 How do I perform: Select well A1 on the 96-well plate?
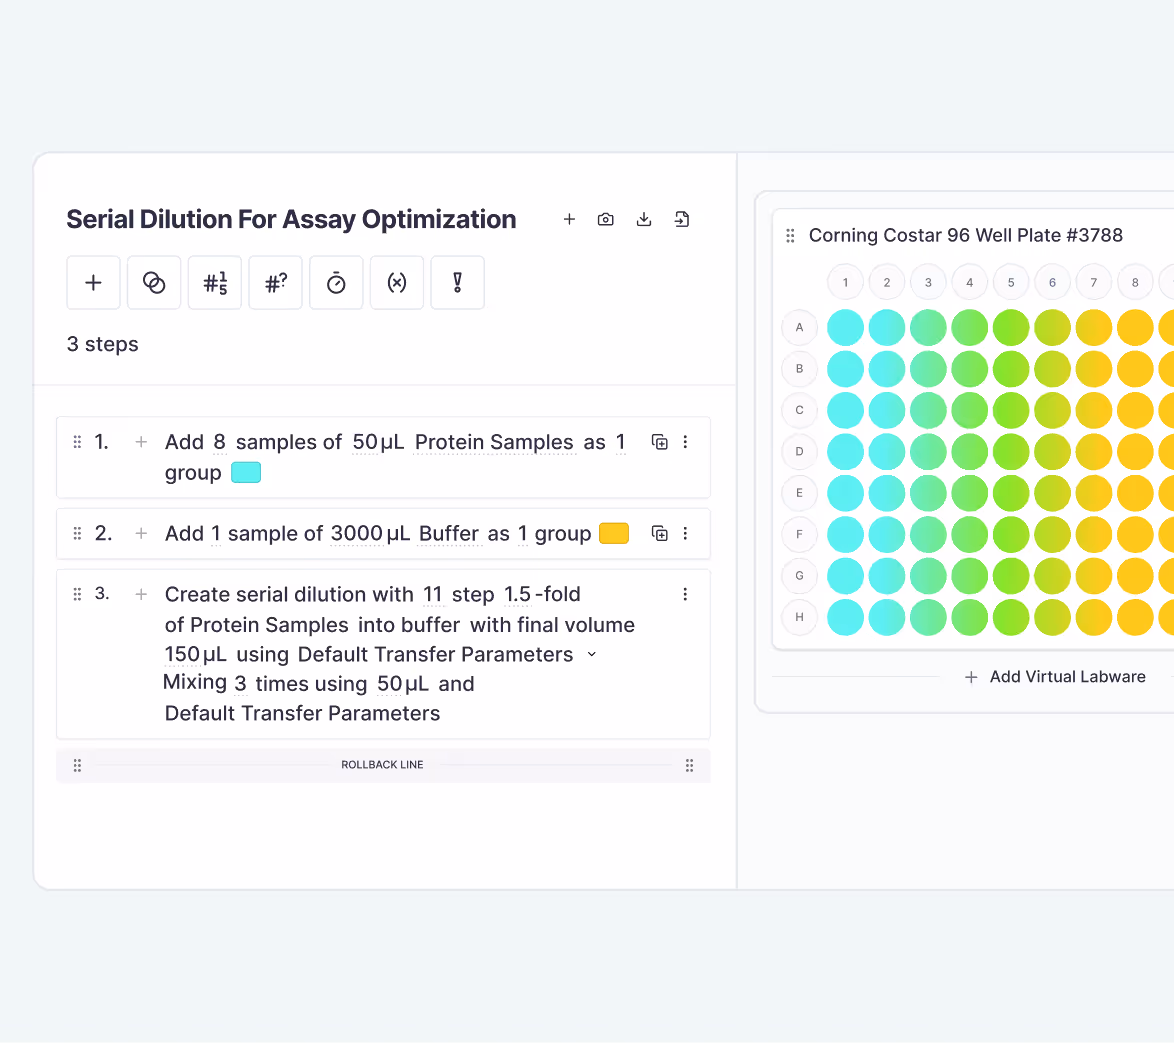pos(845,327)
